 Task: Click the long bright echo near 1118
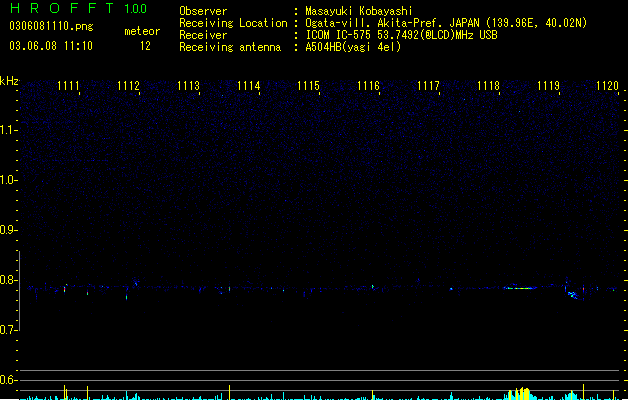[520, 288]
